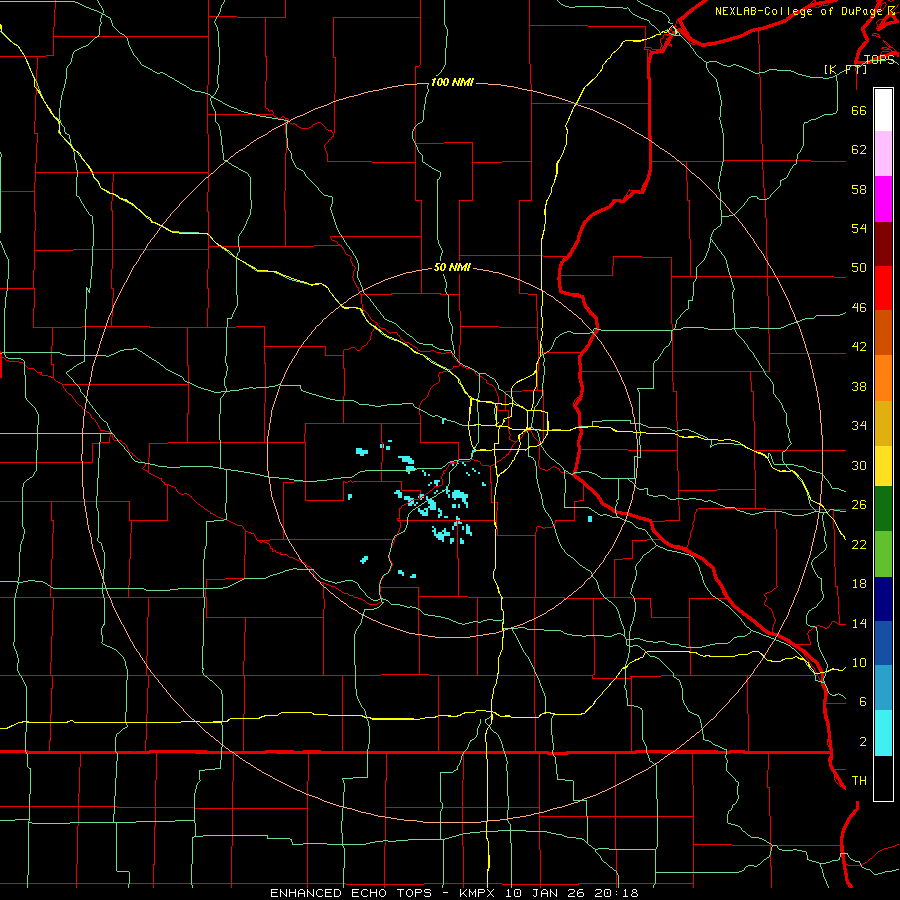Select the light green legend swatch
The height and width of the screenshot is (900, 900).
point(883,554)
